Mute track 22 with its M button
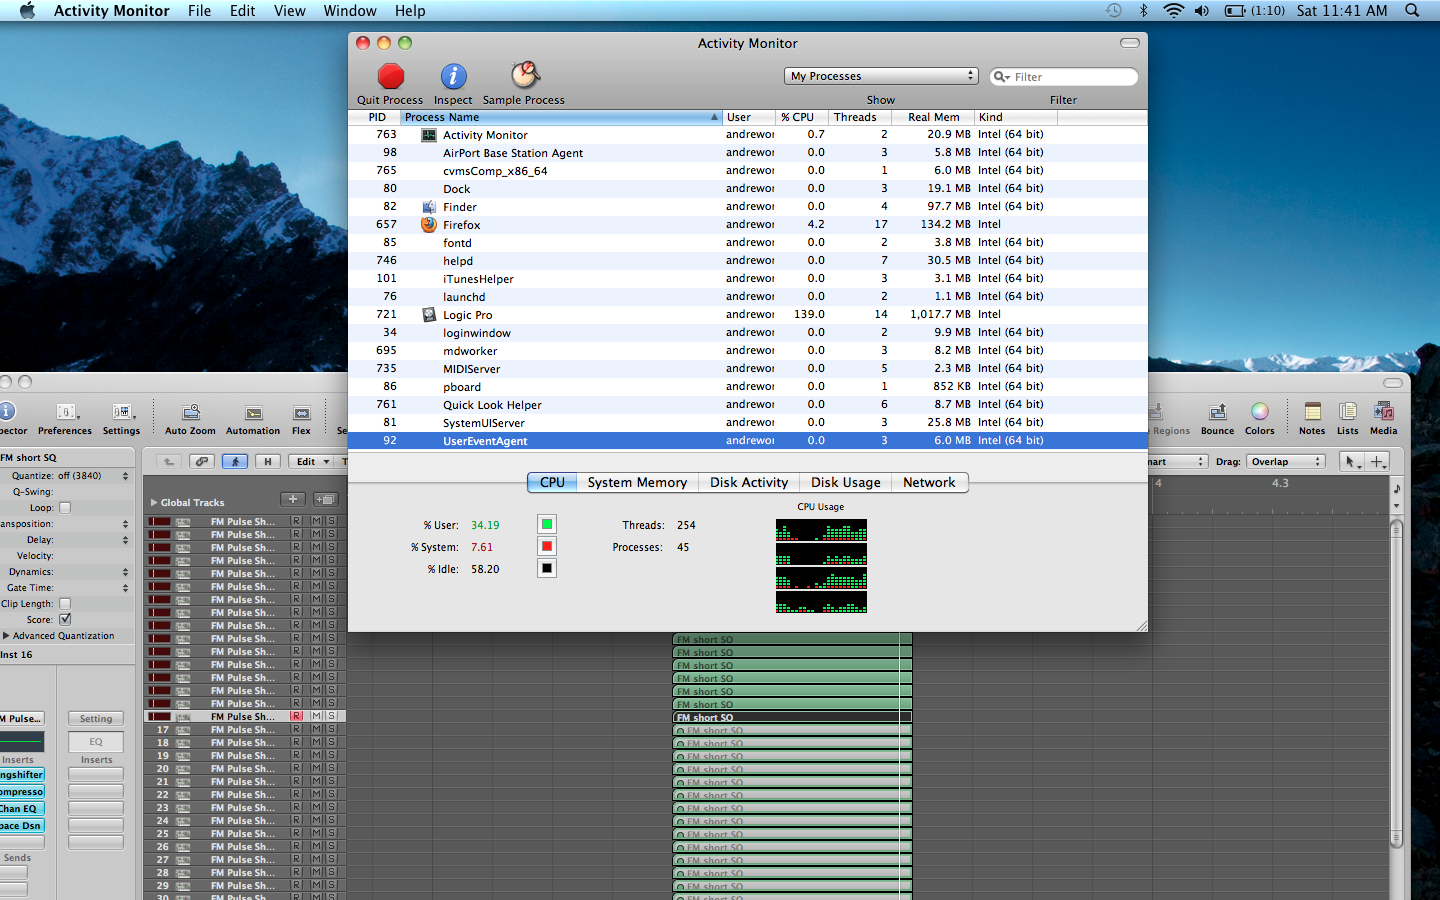 pyautogui.click(x=316, y=795)
